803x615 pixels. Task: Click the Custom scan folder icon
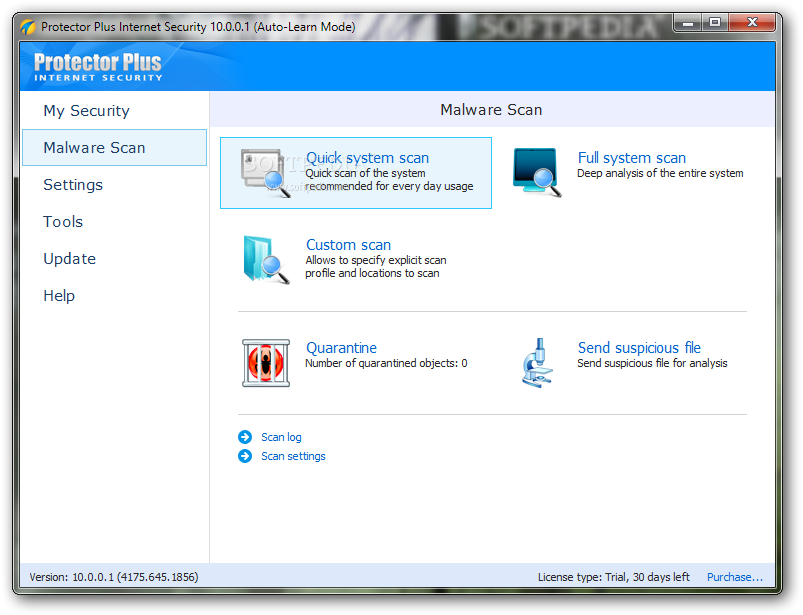point(266,260)
